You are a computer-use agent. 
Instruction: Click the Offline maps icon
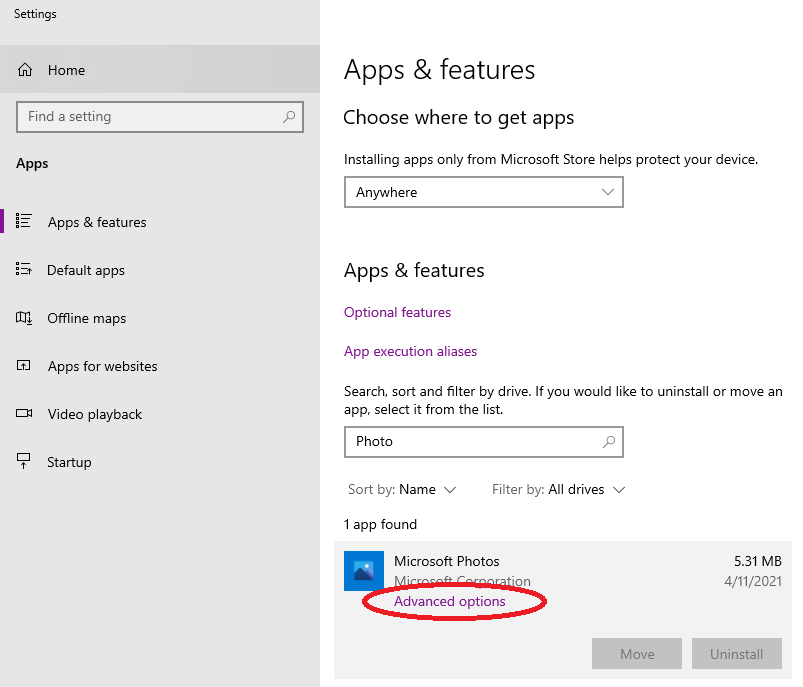(24, 318)
